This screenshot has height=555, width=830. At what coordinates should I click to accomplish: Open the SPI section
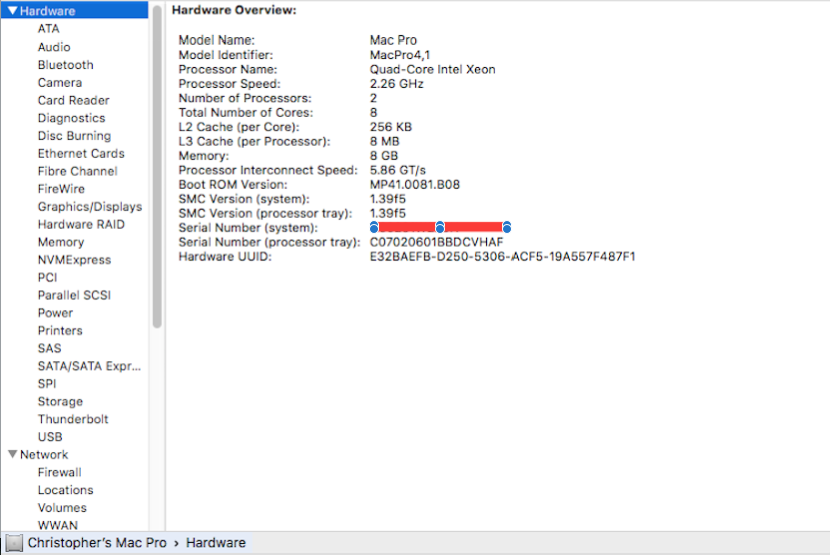pos(47,384)
